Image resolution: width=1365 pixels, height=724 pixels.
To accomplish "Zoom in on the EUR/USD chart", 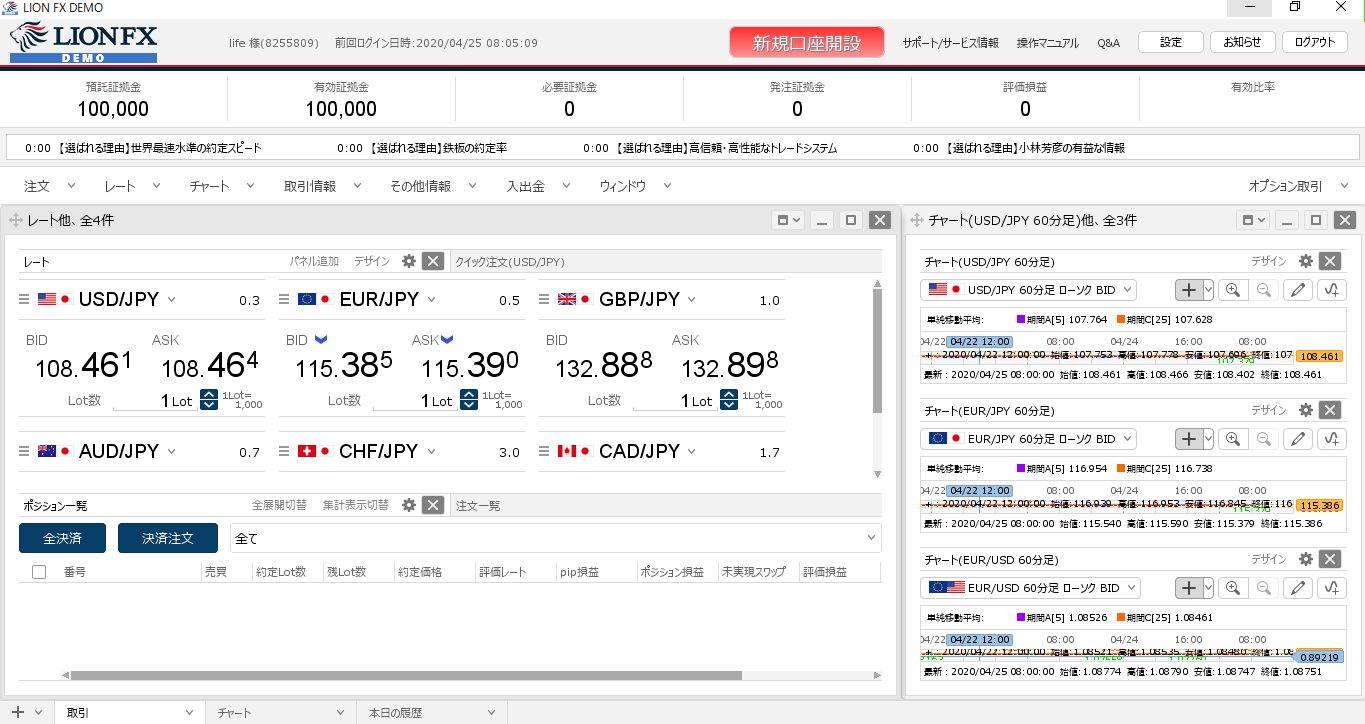I will click(x=1233, y=588).
